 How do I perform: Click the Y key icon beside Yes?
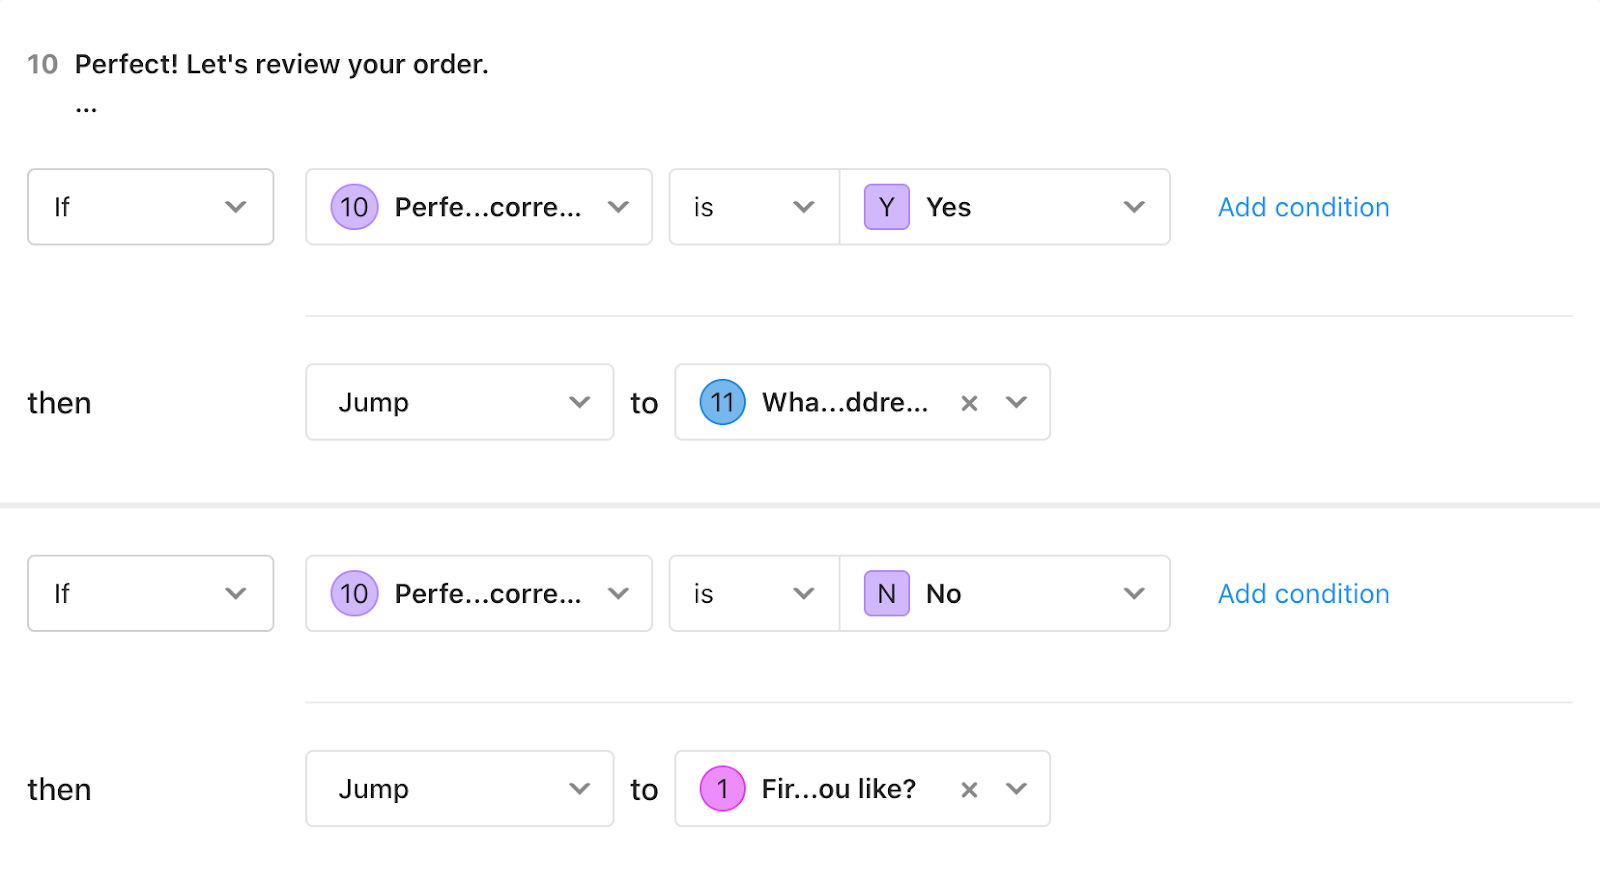tap(886, 207)
